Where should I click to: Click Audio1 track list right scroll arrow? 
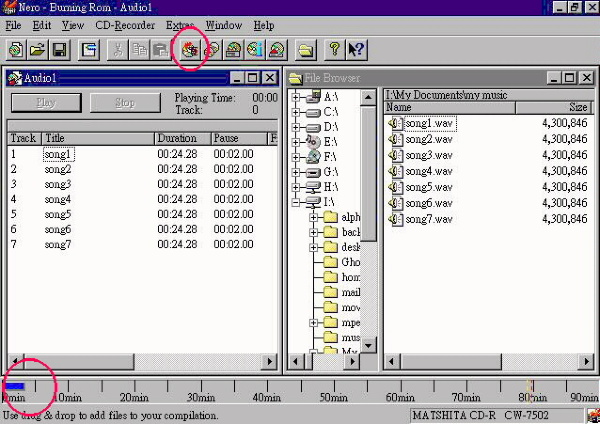[269, 362]
